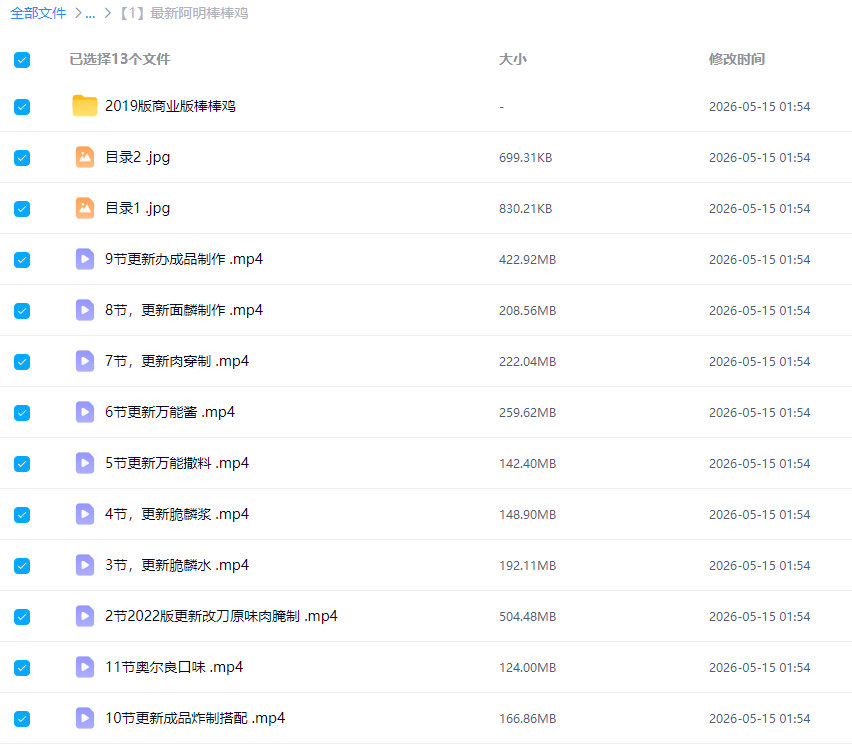The width and height of the screenshot is (852, 750).
Task: Go to 全部文件 in the breadcrumb
Action: tap(38, 13)
